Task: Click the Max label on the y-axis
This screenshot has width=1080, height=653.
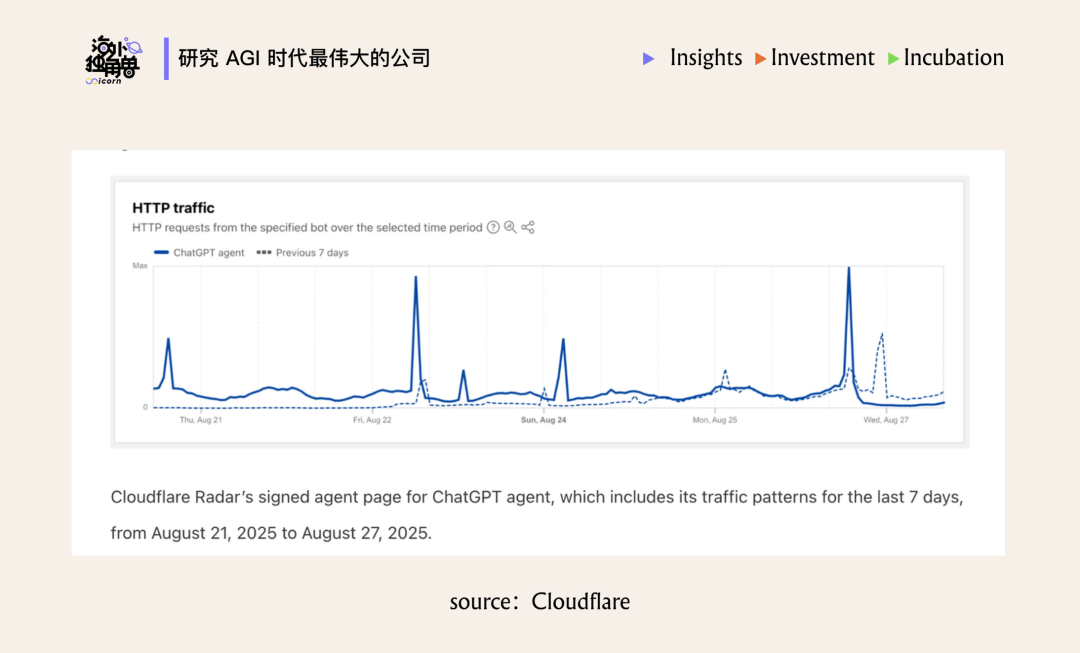Action: (x=140, y=266)
